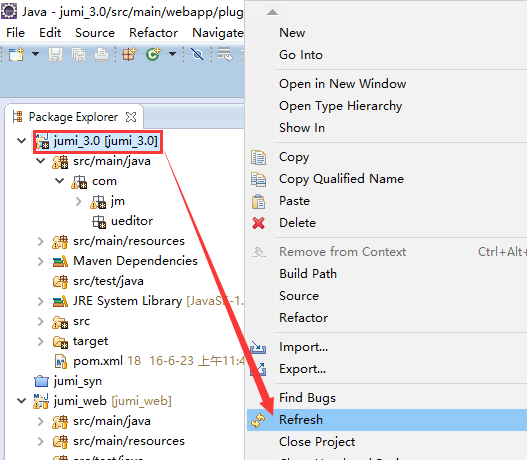
Task: Select the jumi_syn closed project
Action: tap(78, 381)
